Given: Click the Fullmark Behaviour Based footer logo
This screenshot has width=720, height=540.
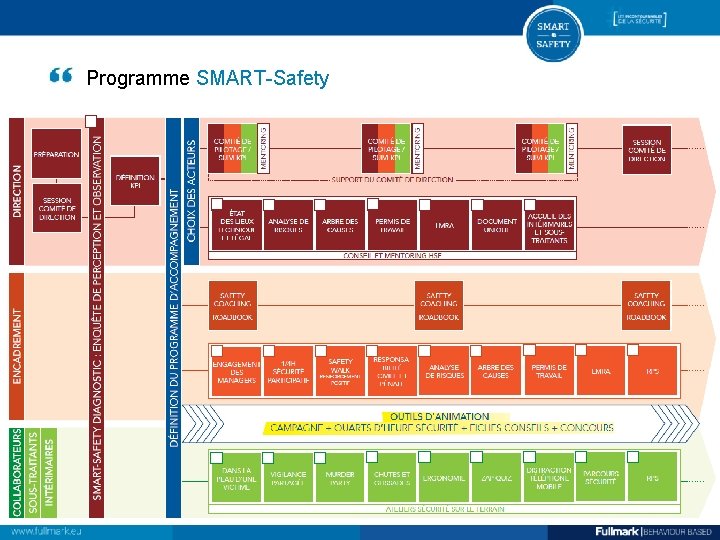Looking at the screenshot, I should tap(653, 532).
